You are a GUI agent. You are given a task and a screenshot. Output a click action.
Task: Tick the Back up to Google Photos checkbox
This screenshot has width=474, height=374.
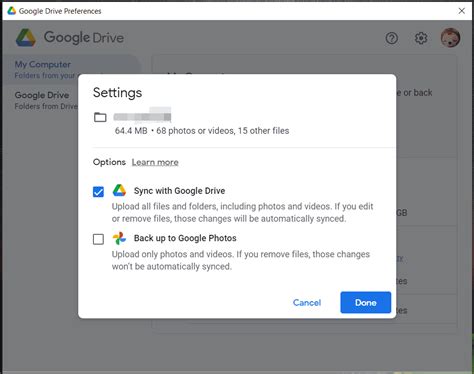pos(98,239)
